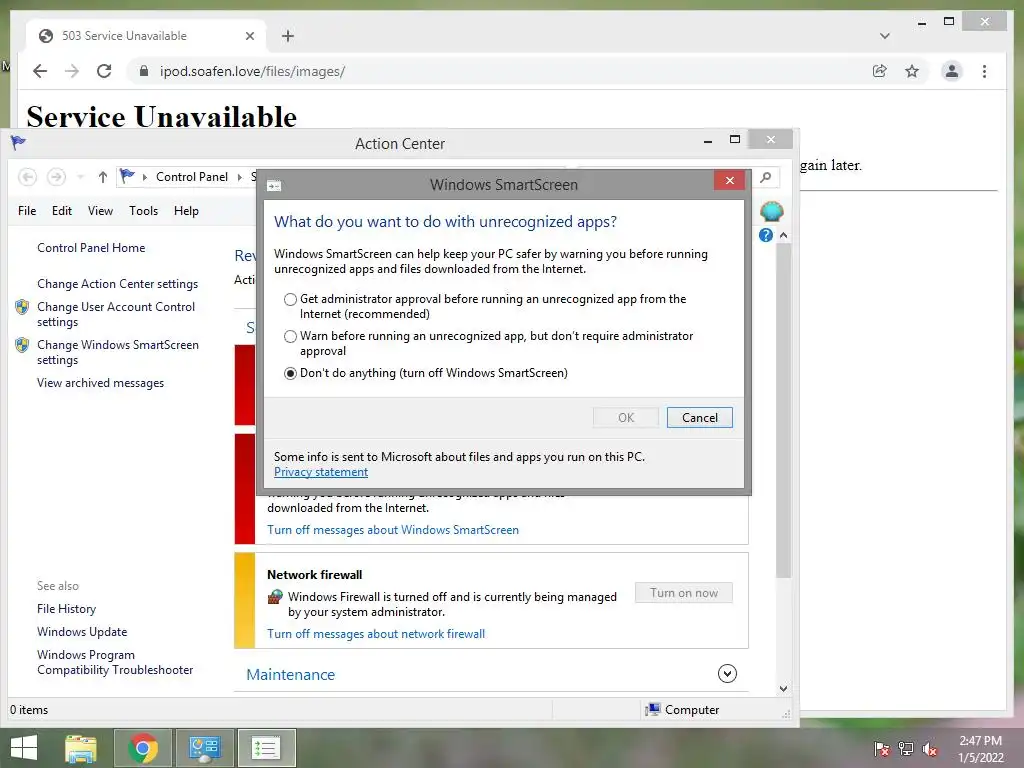Click Action Center flag in system tray
Image resolution: width=1024 pixels, height=768 pixels.
[x=882, y=748]
